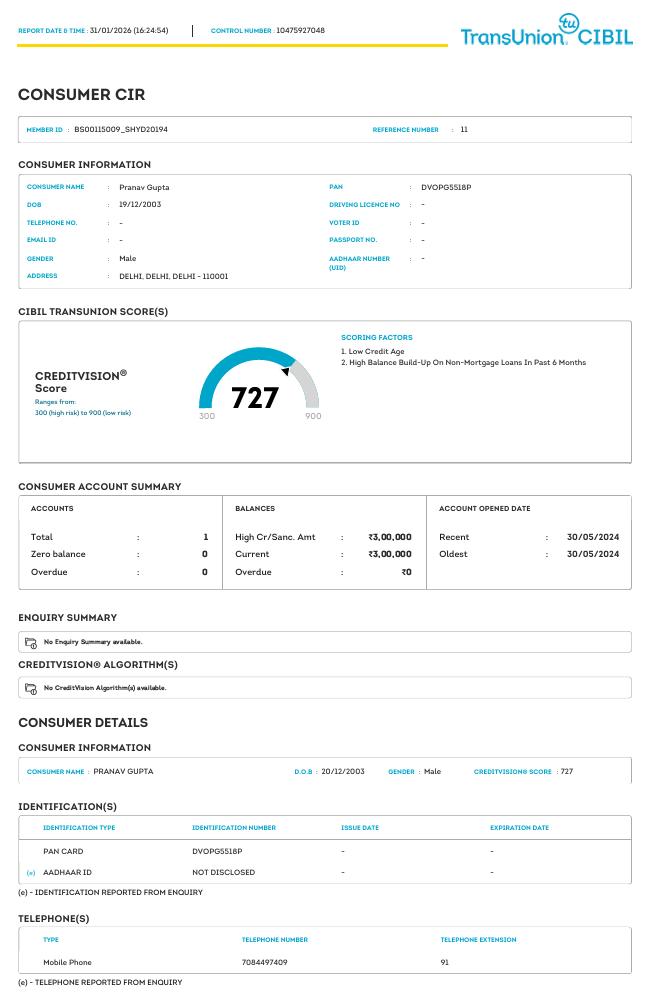Click the Mobile Phone type cell
Screen dimensions: 647x1000
[67, 963]
